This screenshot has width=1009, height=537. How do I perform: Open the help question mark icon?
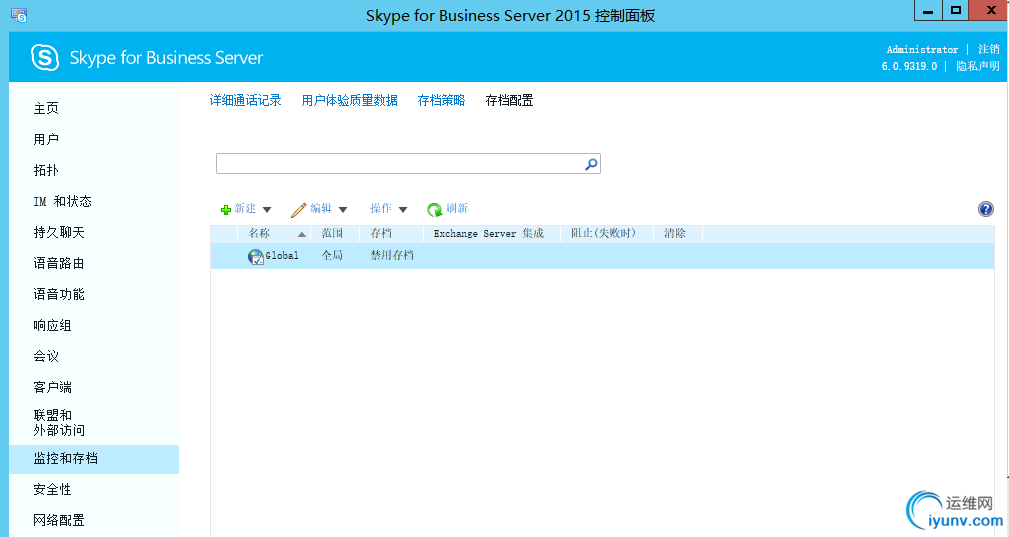point(985,209)
